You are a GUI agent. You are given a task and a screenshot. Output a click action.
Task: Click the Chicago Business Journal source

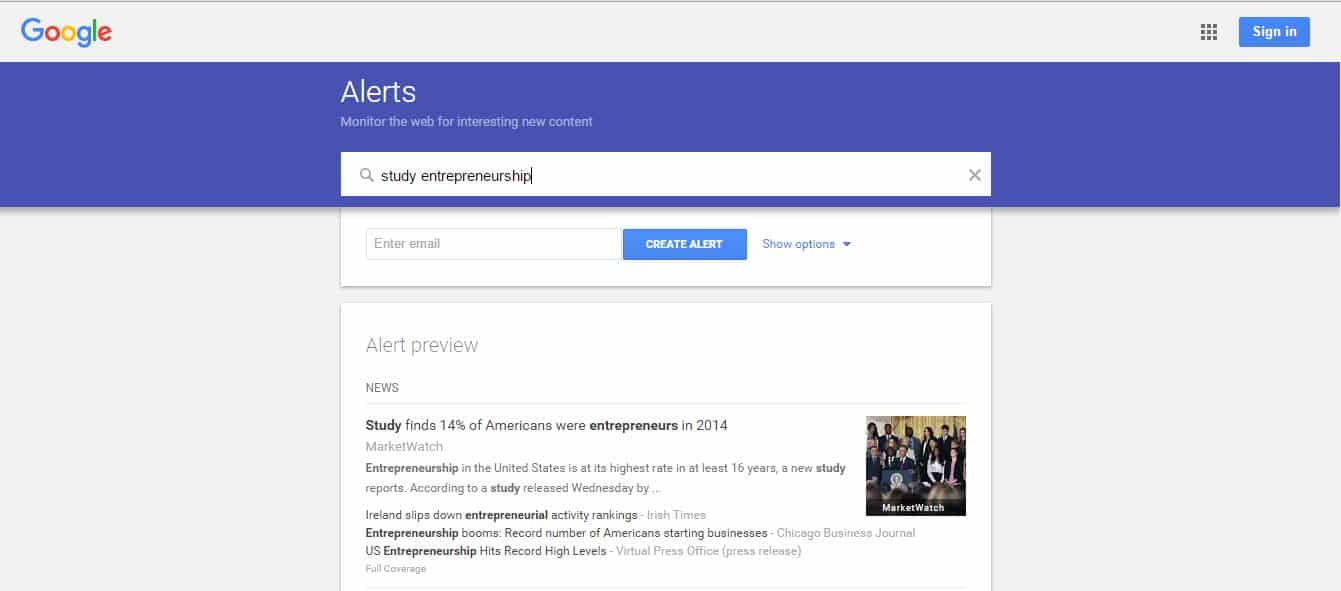846,533
